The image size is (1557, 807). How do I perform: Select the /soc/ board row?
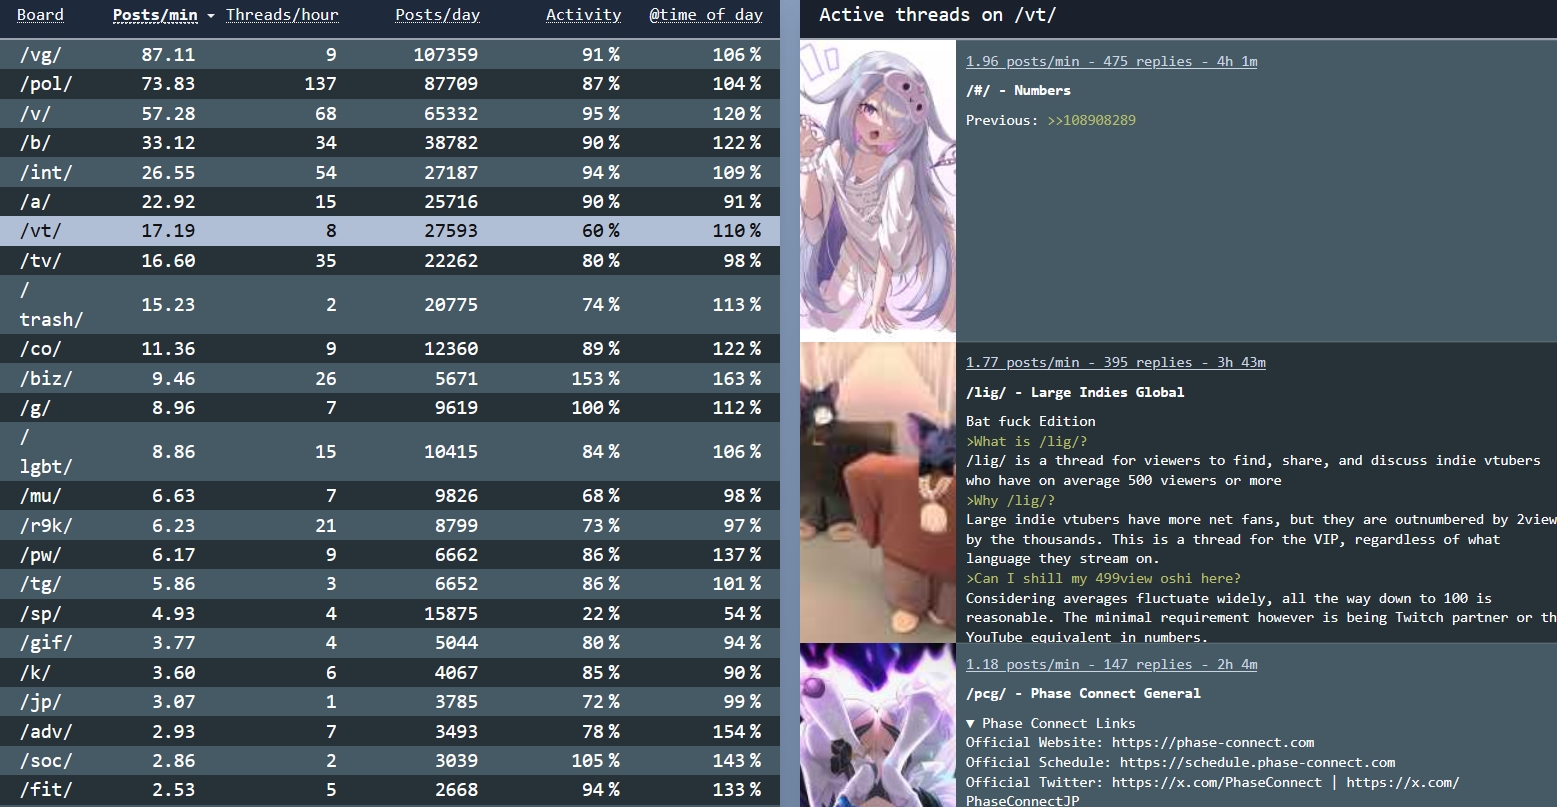390,761
